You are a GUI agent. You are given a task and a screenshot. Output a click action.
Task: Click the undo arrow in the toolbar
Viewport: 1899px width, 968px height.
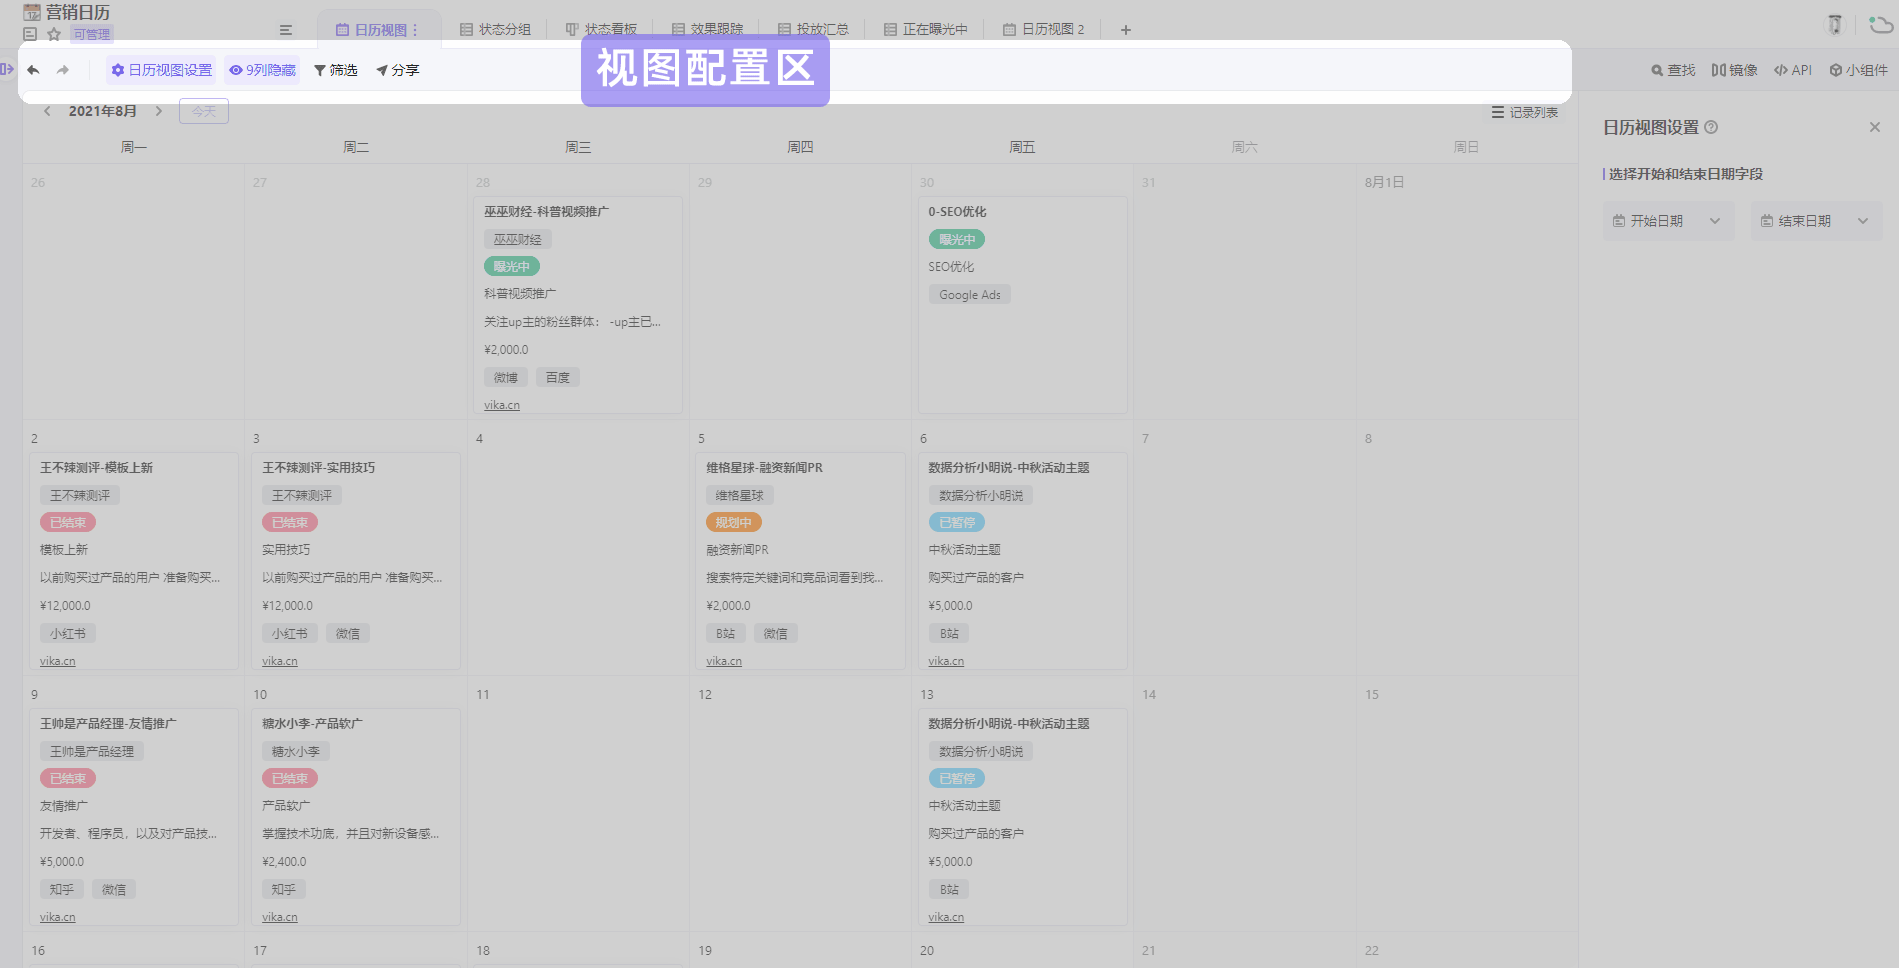pos(33,70)
